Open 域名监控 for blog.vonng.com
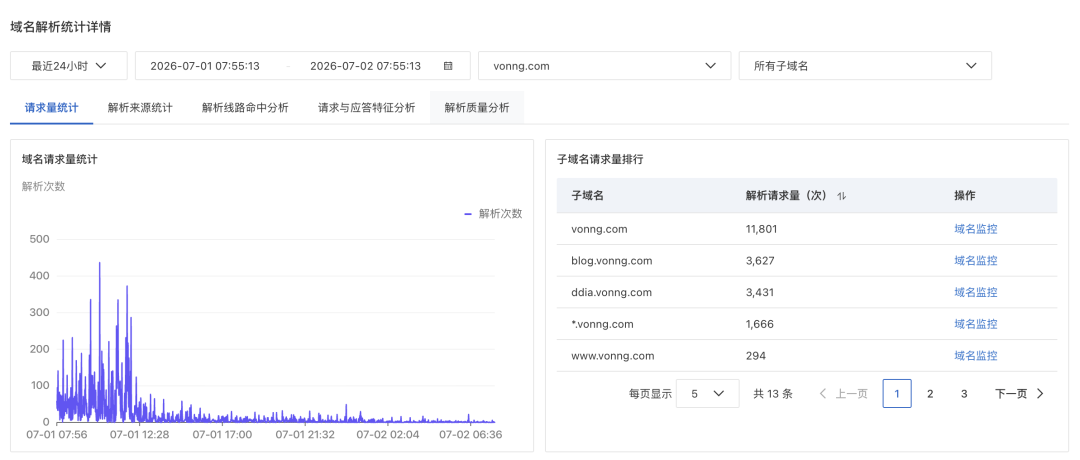The width and height of the screenshot is (1080, 460). tap(975, 261)
